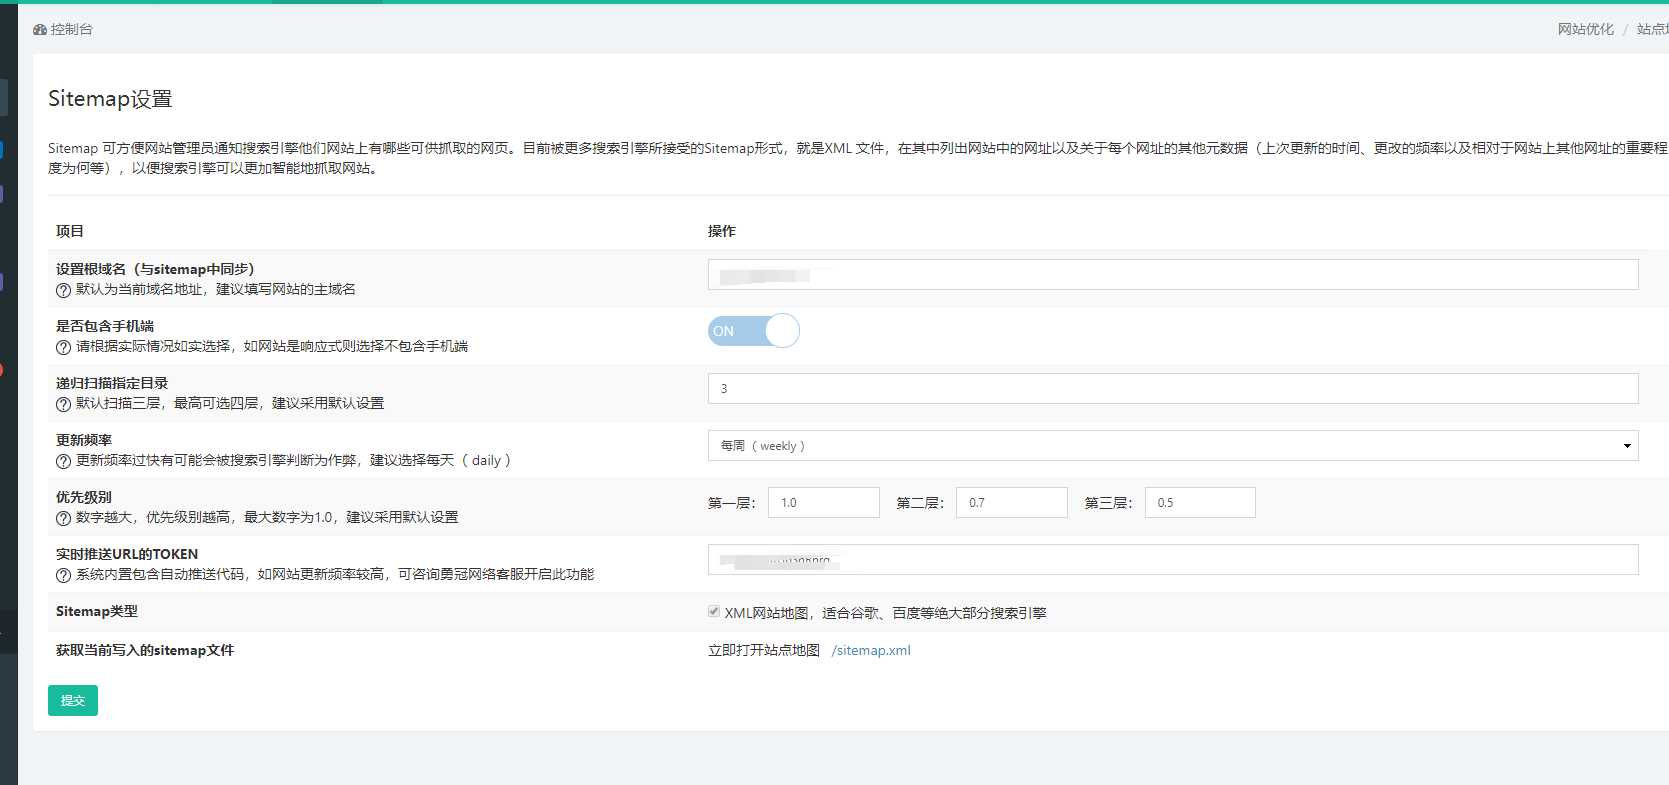Click the 获取当前写入的sitemap文件 label
Viewport: 1669px width, 785px height.
[145, 650]
